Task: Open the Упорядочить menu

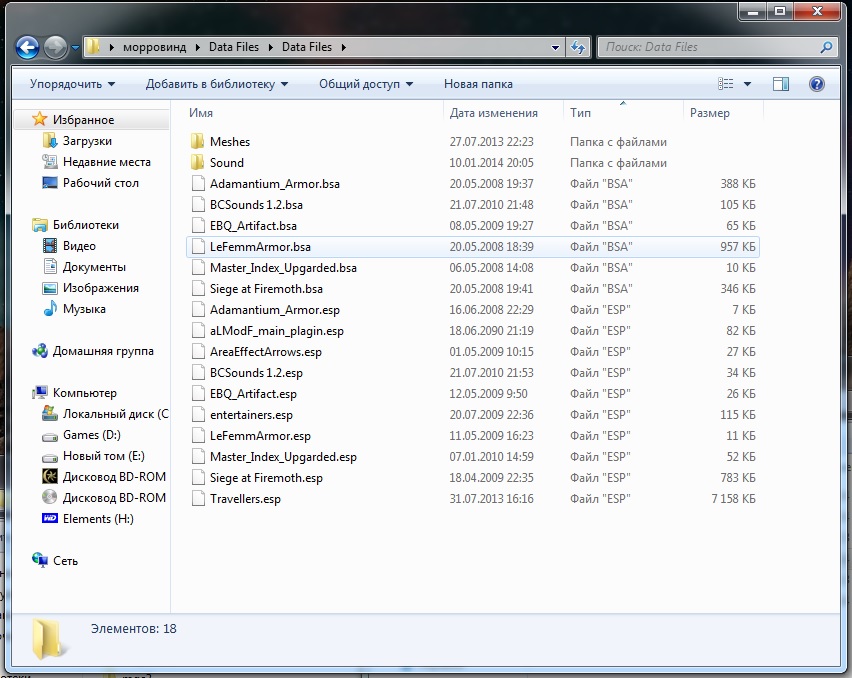Action: (x=72, y=84)
